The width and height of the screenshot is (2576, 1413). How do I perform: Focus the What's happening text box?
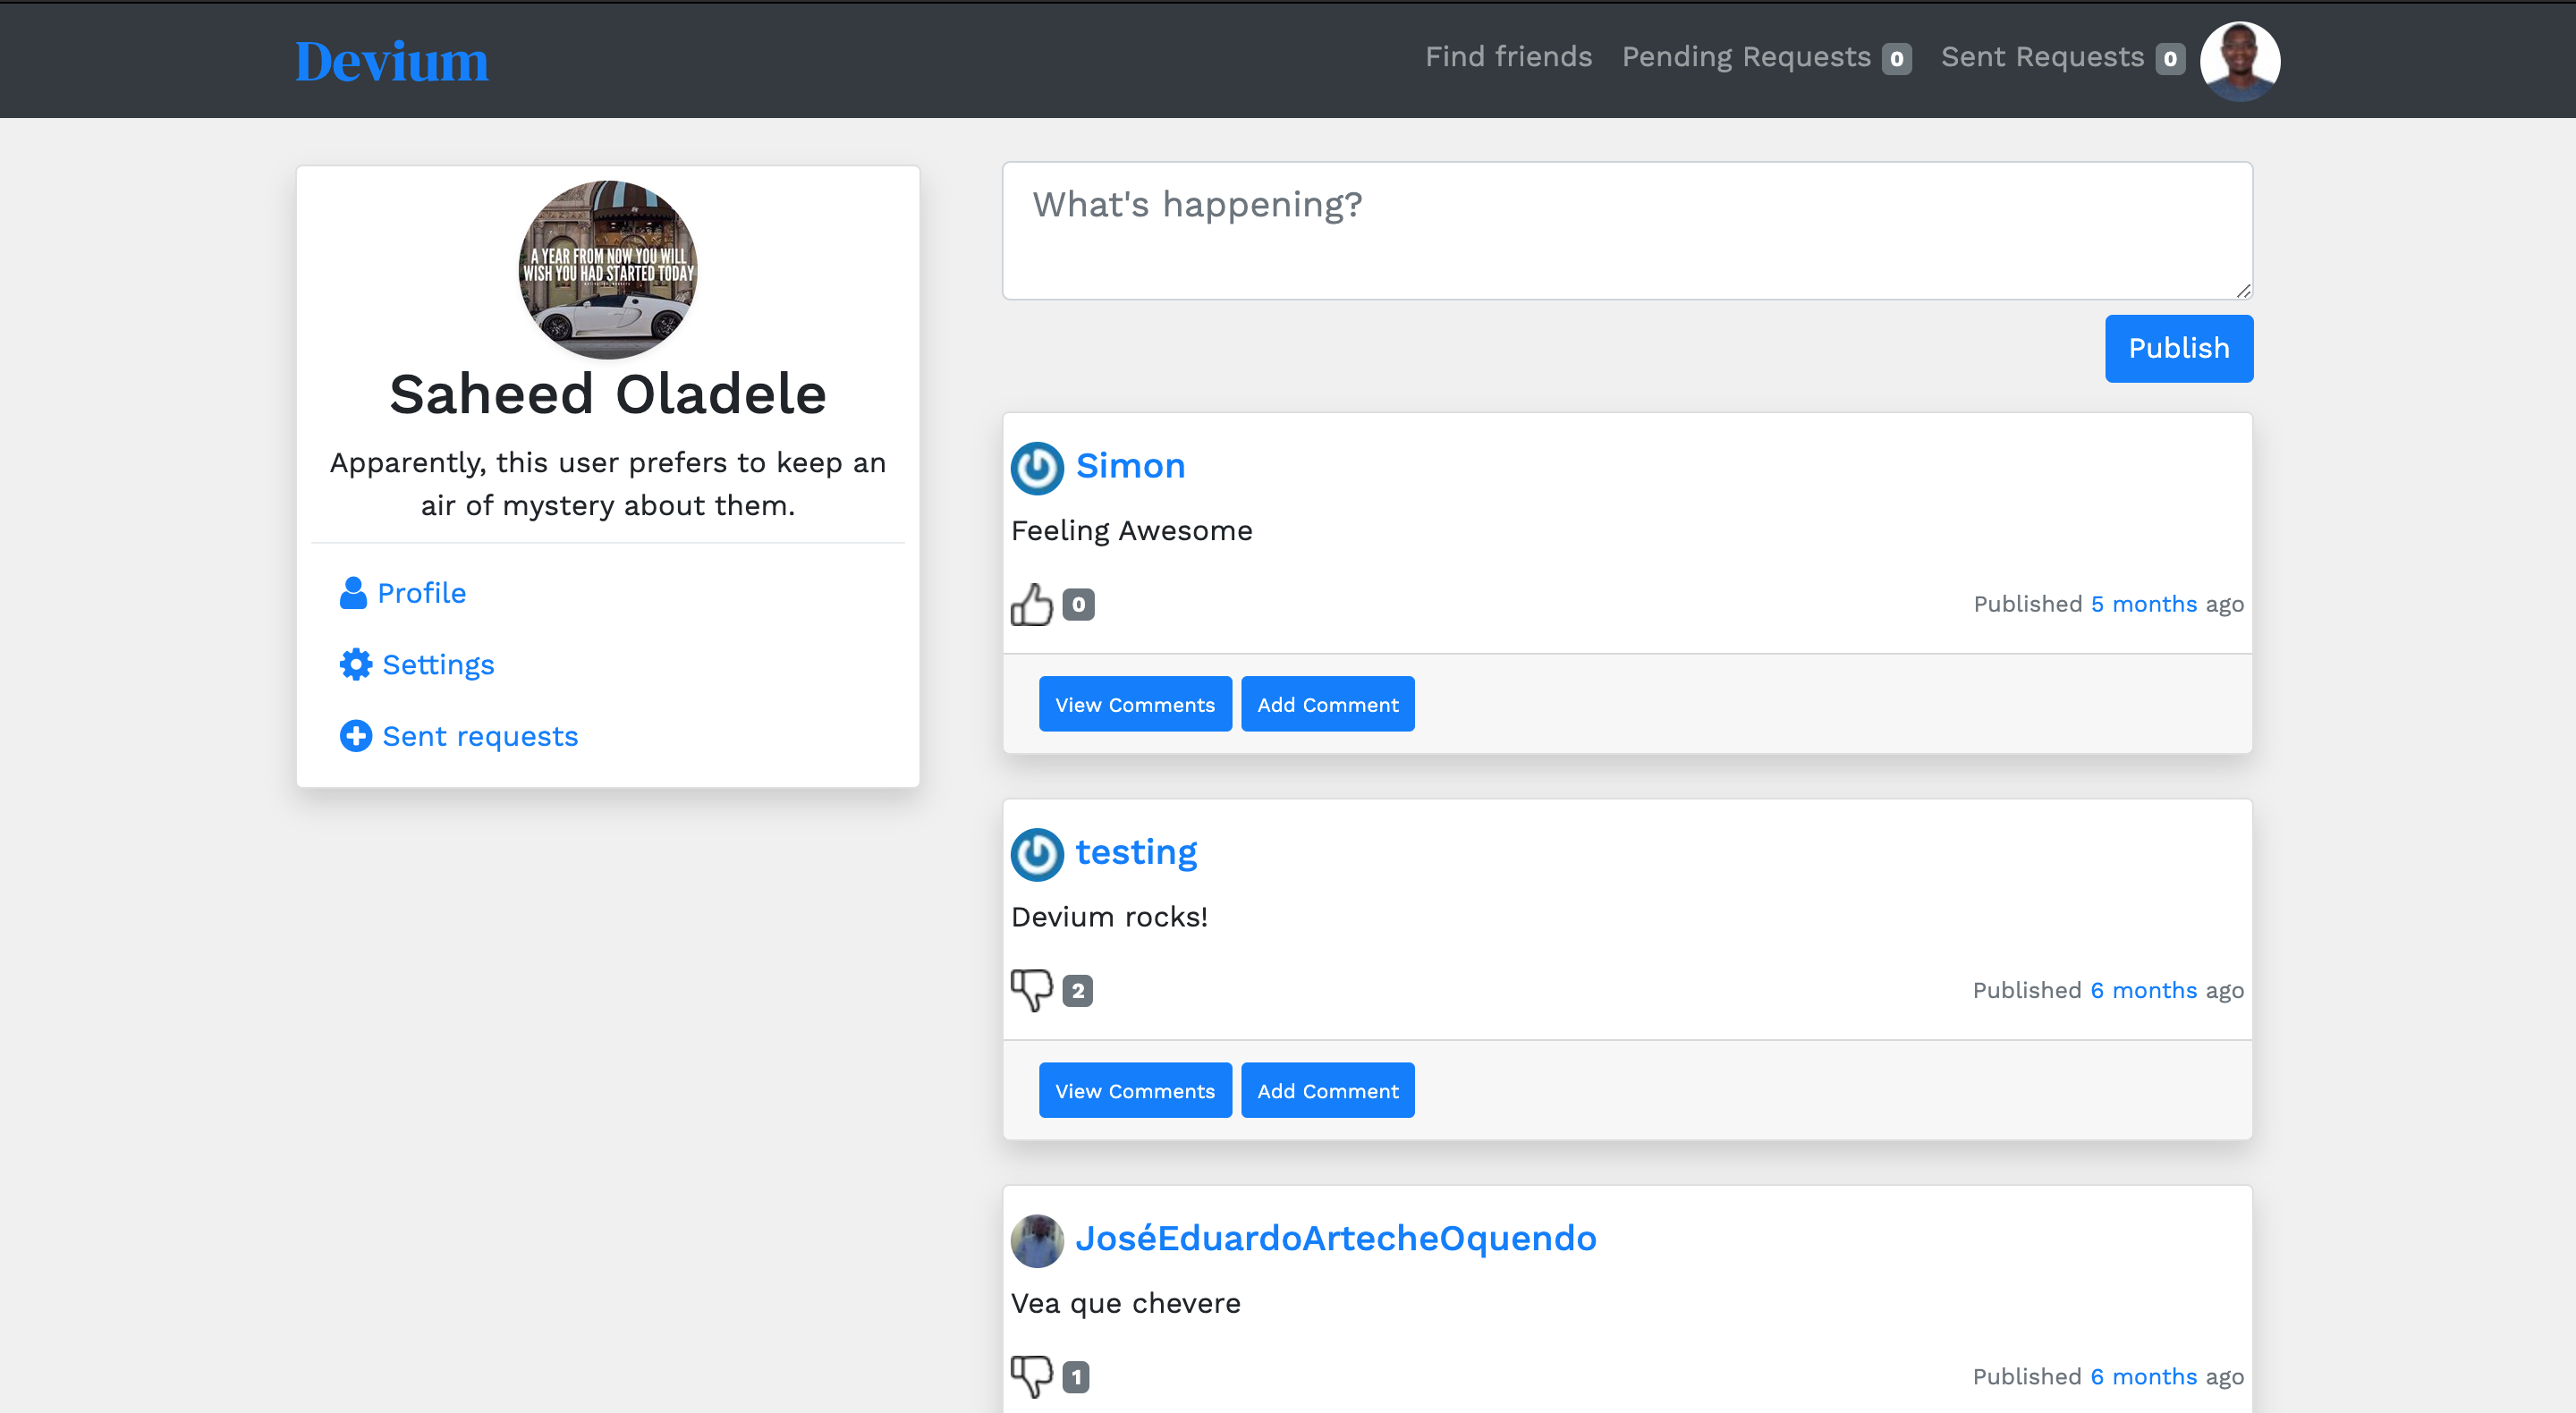tap(1626, 231)
